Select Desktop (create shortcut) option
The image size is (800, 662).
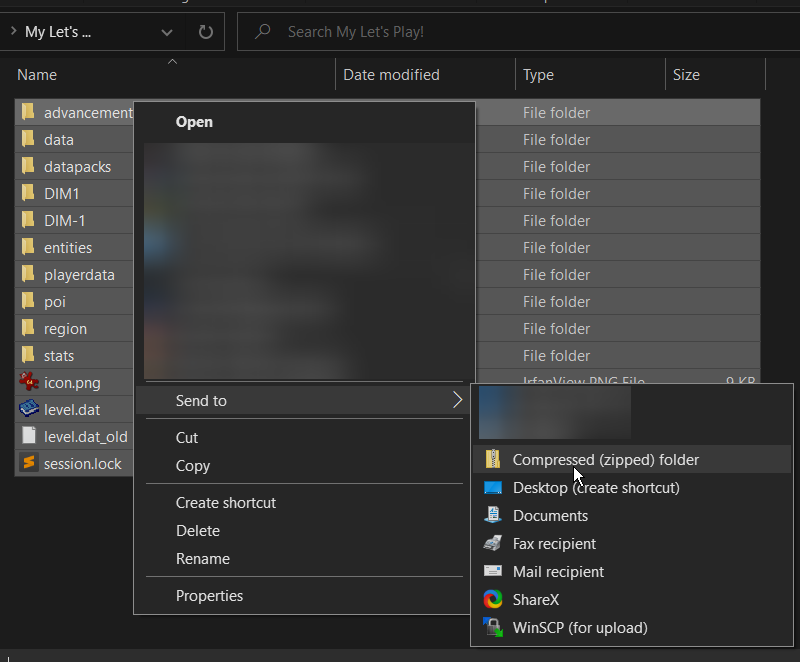(x=595, y=488)
